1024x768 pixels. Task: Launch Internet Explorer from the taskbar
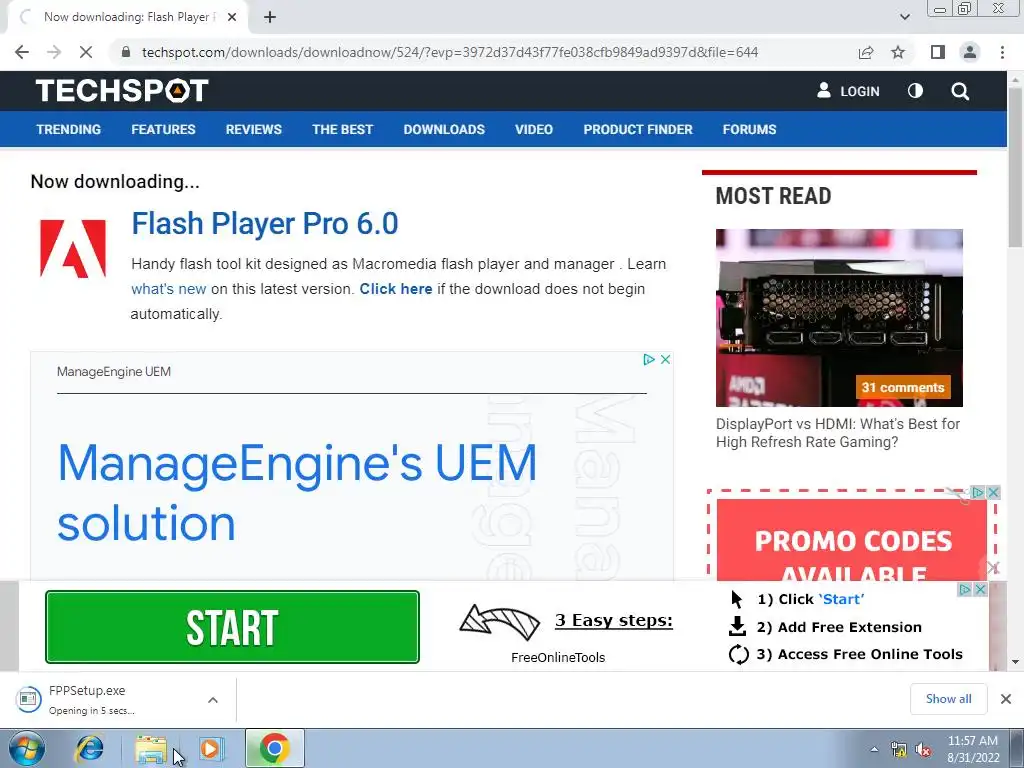(x=89, y=748)
